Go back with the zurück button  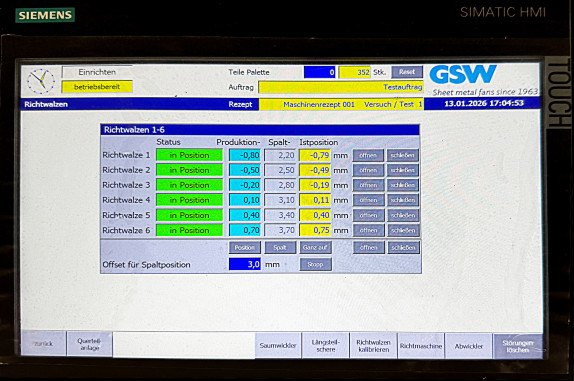(44, 344)
